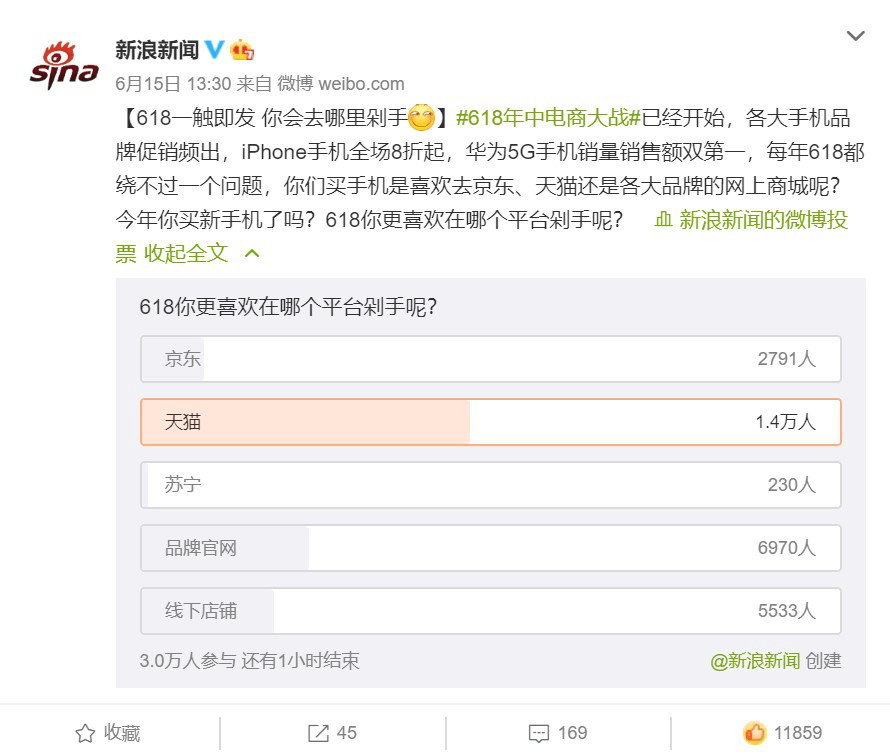Image resolution: width=890 pixels, height=755 pixels.
Task: Click the star Favorite (收藏) icon
Action: (x=85, y=733)
